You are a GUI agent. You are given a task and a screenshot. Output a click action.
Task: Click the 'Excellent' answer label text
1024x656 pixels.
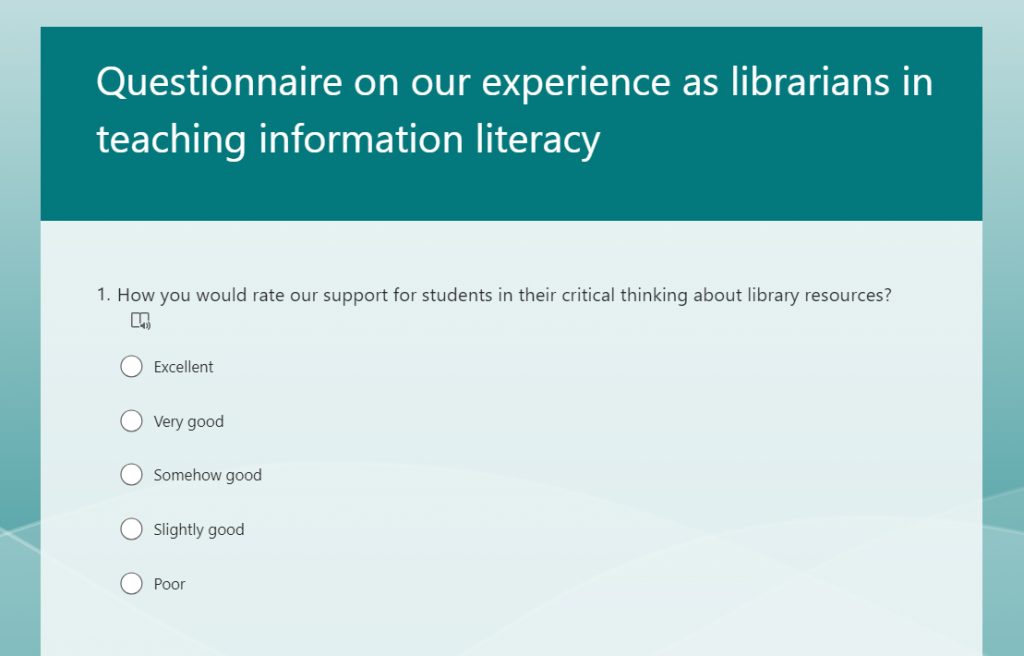[x=184, y=367]
